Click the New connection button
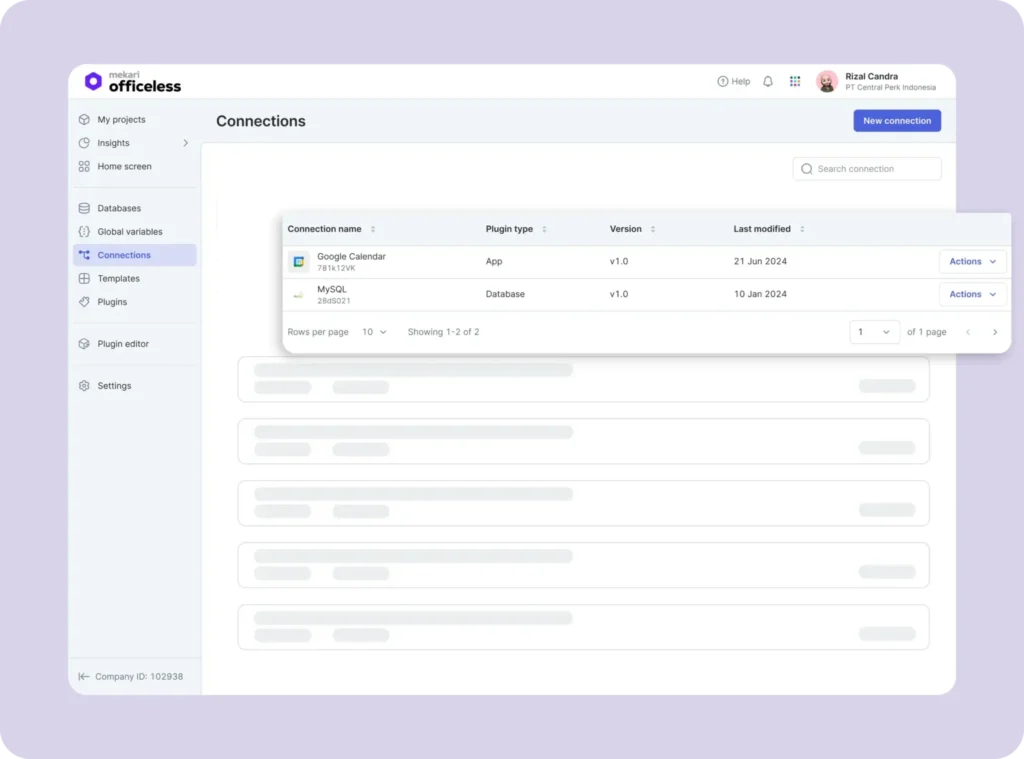Viewport: 1024px width, 759px height. tap(896, 120)
